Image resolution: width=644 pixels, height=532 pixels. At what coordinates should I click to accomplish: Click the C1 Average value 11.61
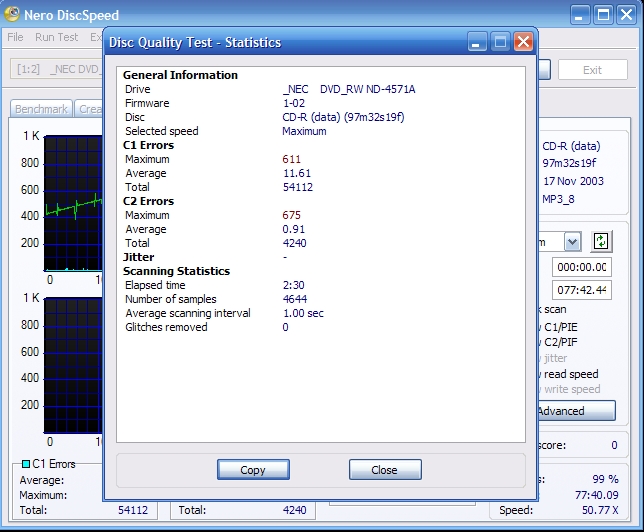(x=297, y=173)
